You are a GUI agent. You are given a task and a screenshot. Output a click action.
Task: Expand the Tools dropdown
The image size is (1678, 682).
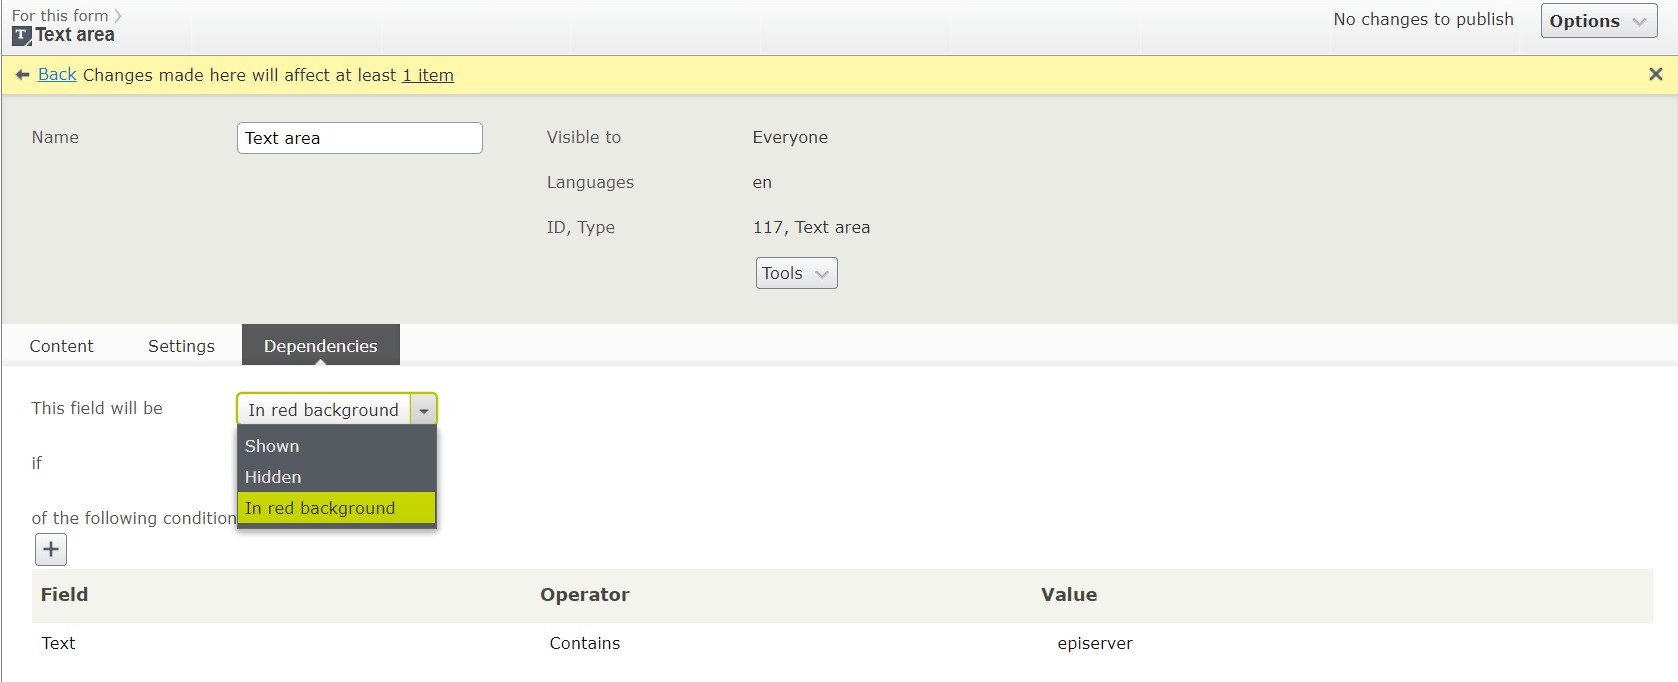(x=796, y=273)
